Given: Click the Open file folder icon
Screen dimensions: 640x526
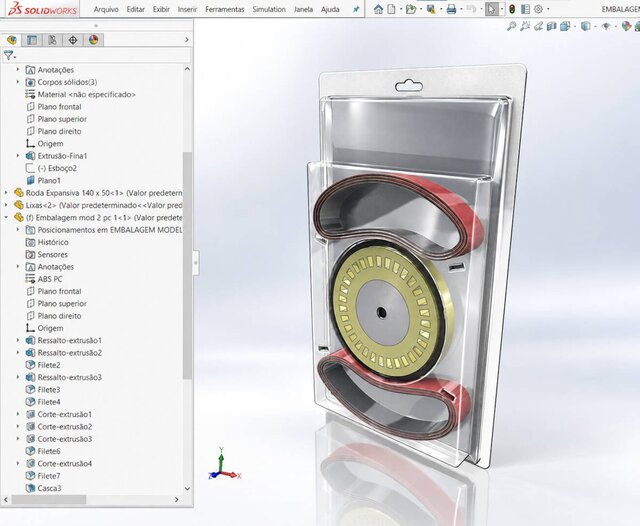Looking at the screenshot, I should (x=411, y=9).
